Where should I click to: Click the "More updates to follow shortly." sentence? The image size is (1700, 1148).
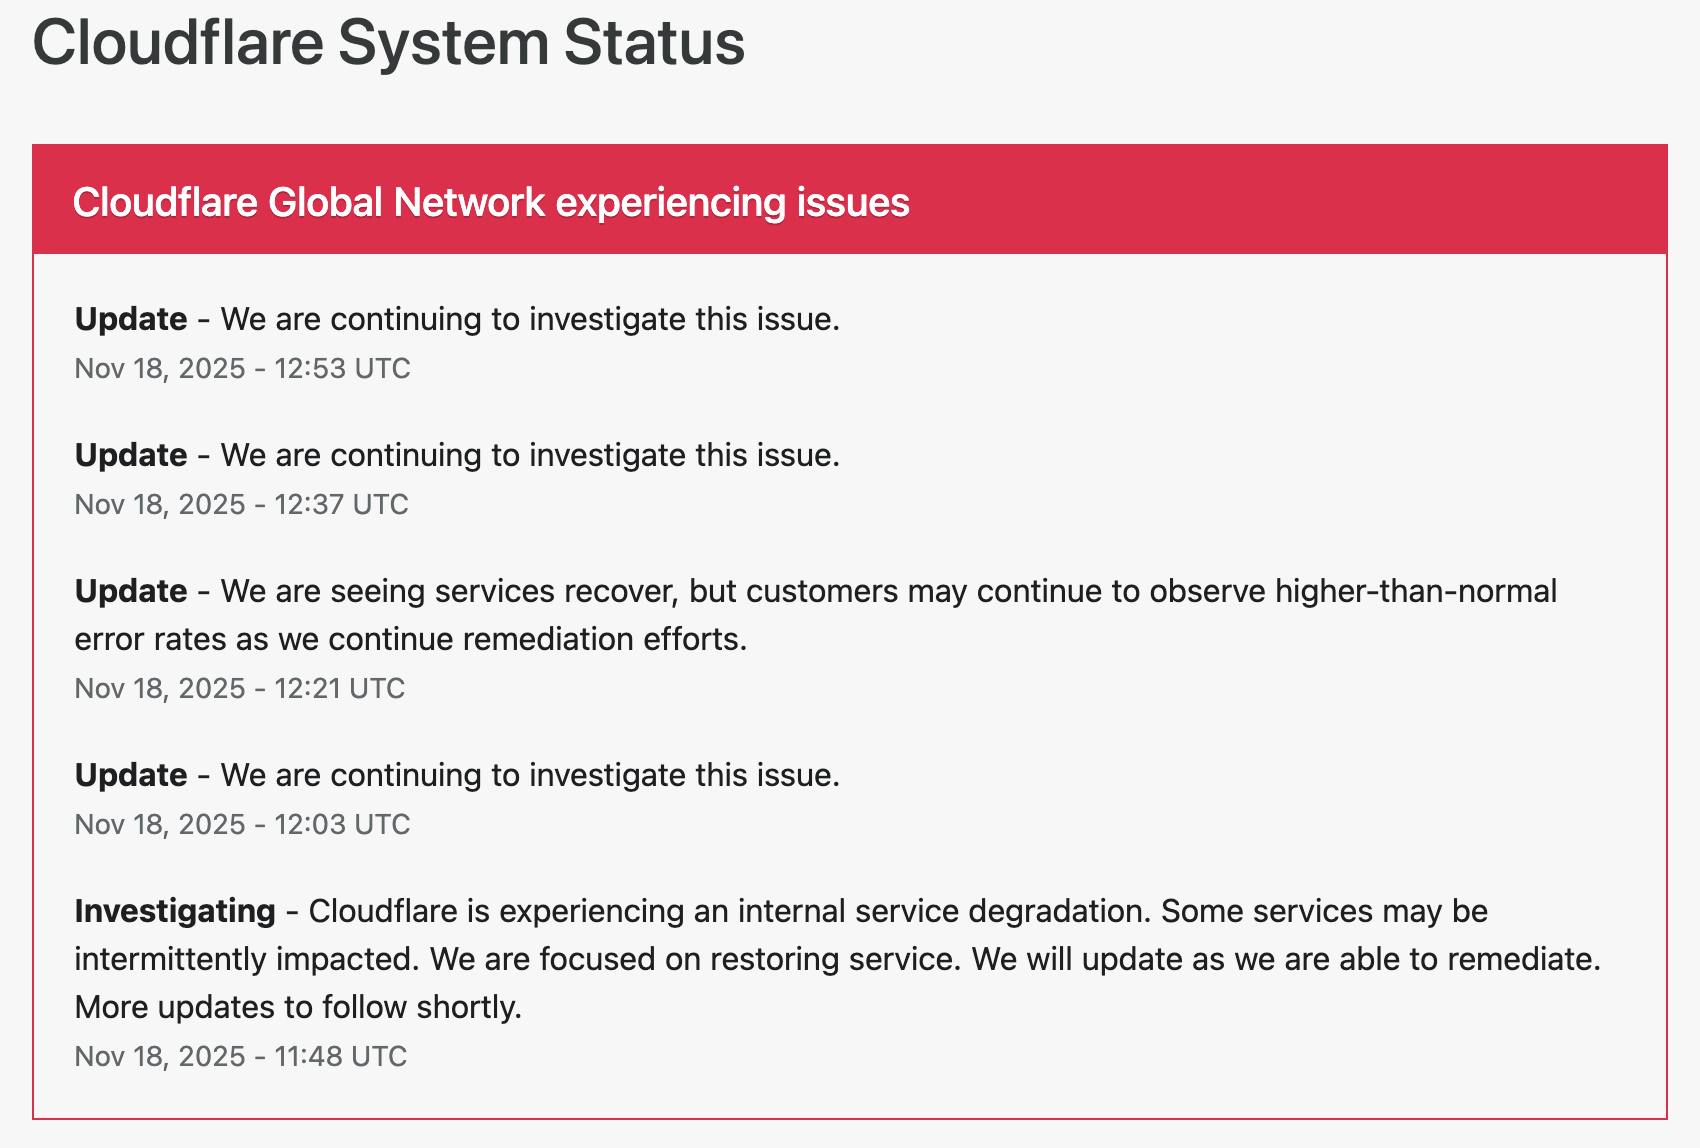298,1007
